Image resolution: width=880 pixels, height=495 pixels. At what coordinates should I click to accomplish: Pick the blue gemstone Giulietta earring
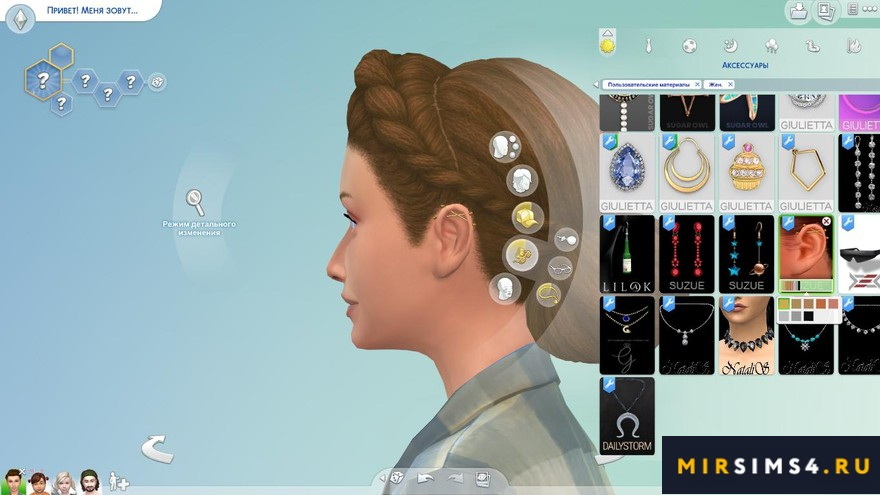coord(627,173)
